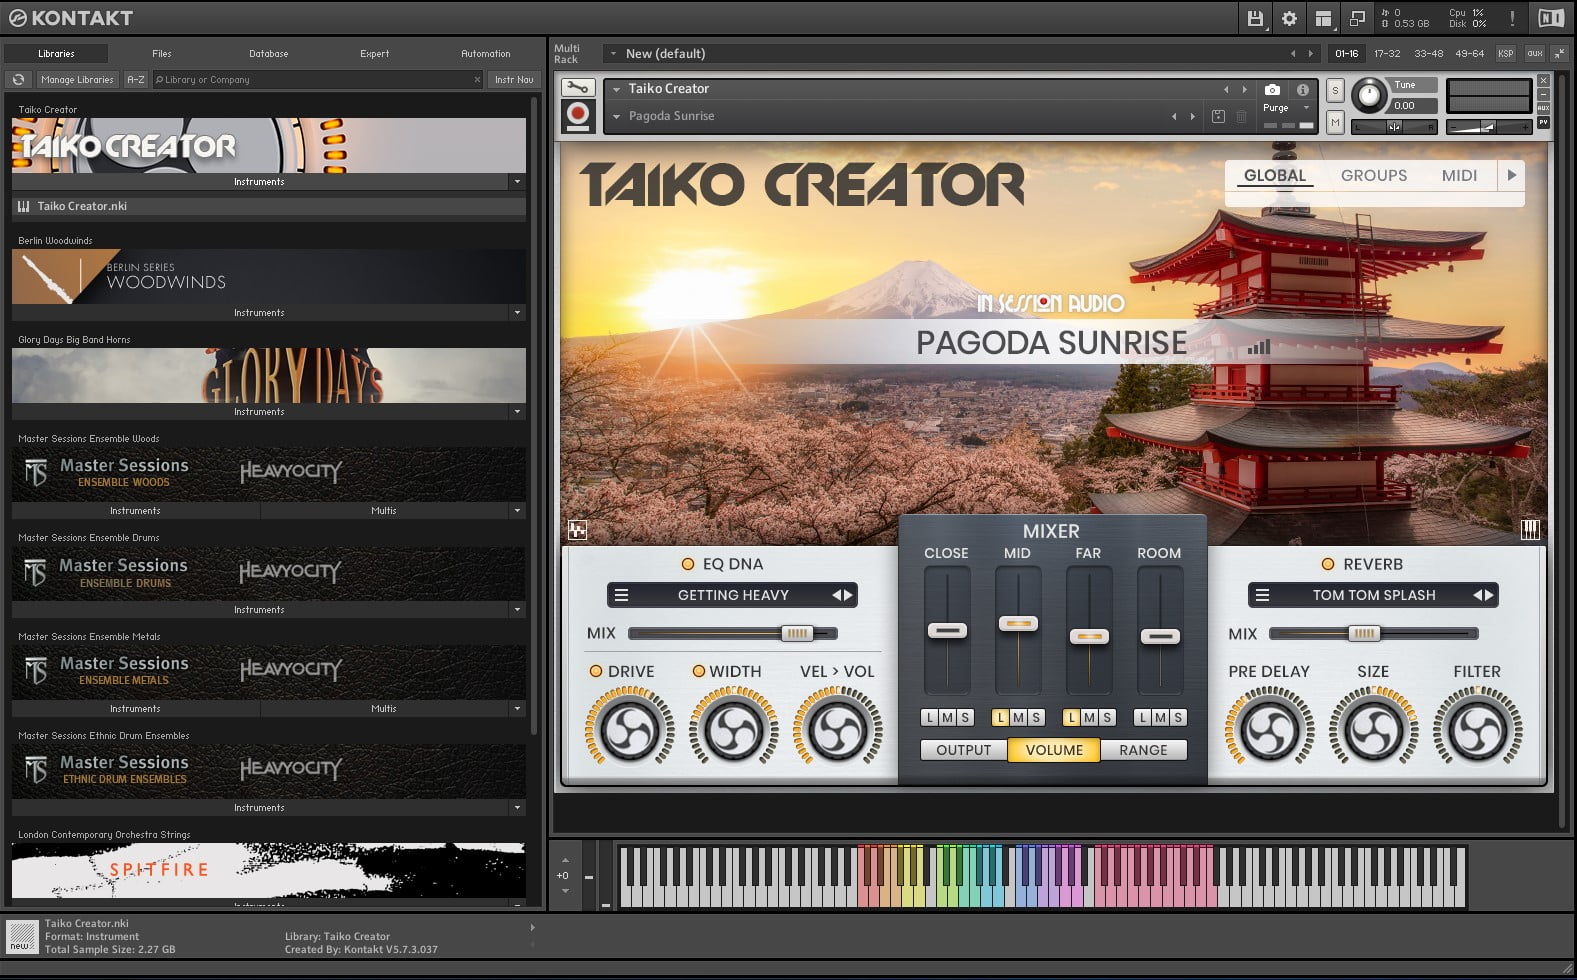Viewport: 1577px width, 980px height.
Task: Save the Pagoda Sunrise snapshot
Action: pyautogui.click(x=1218, y=116)
